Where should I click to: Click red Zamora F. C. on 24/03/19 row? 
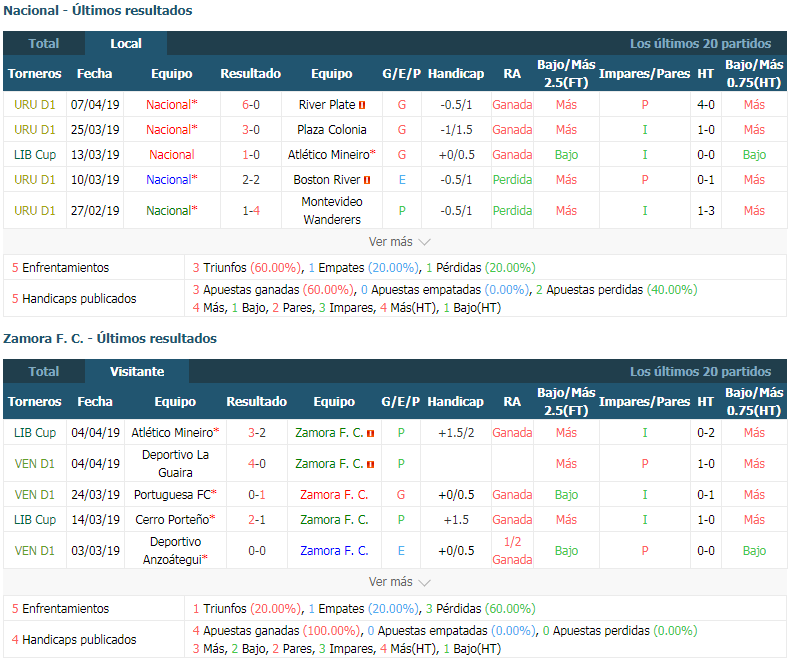334,495
